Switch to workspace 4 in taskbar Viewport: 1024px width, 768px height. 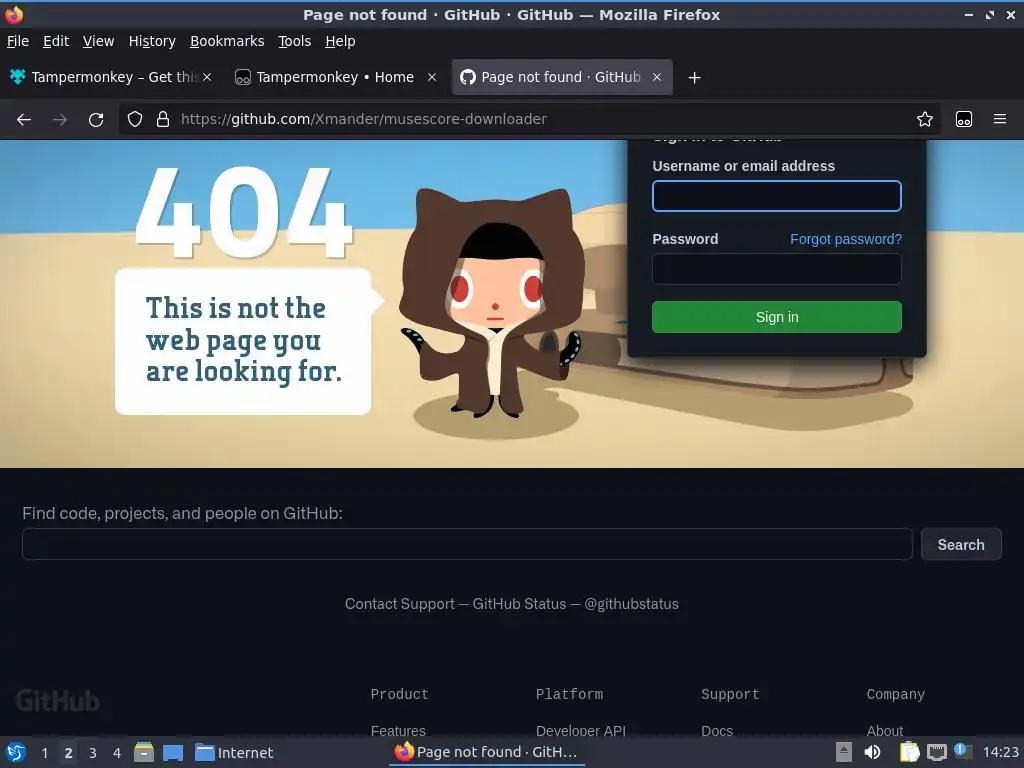tap(117, 753)
